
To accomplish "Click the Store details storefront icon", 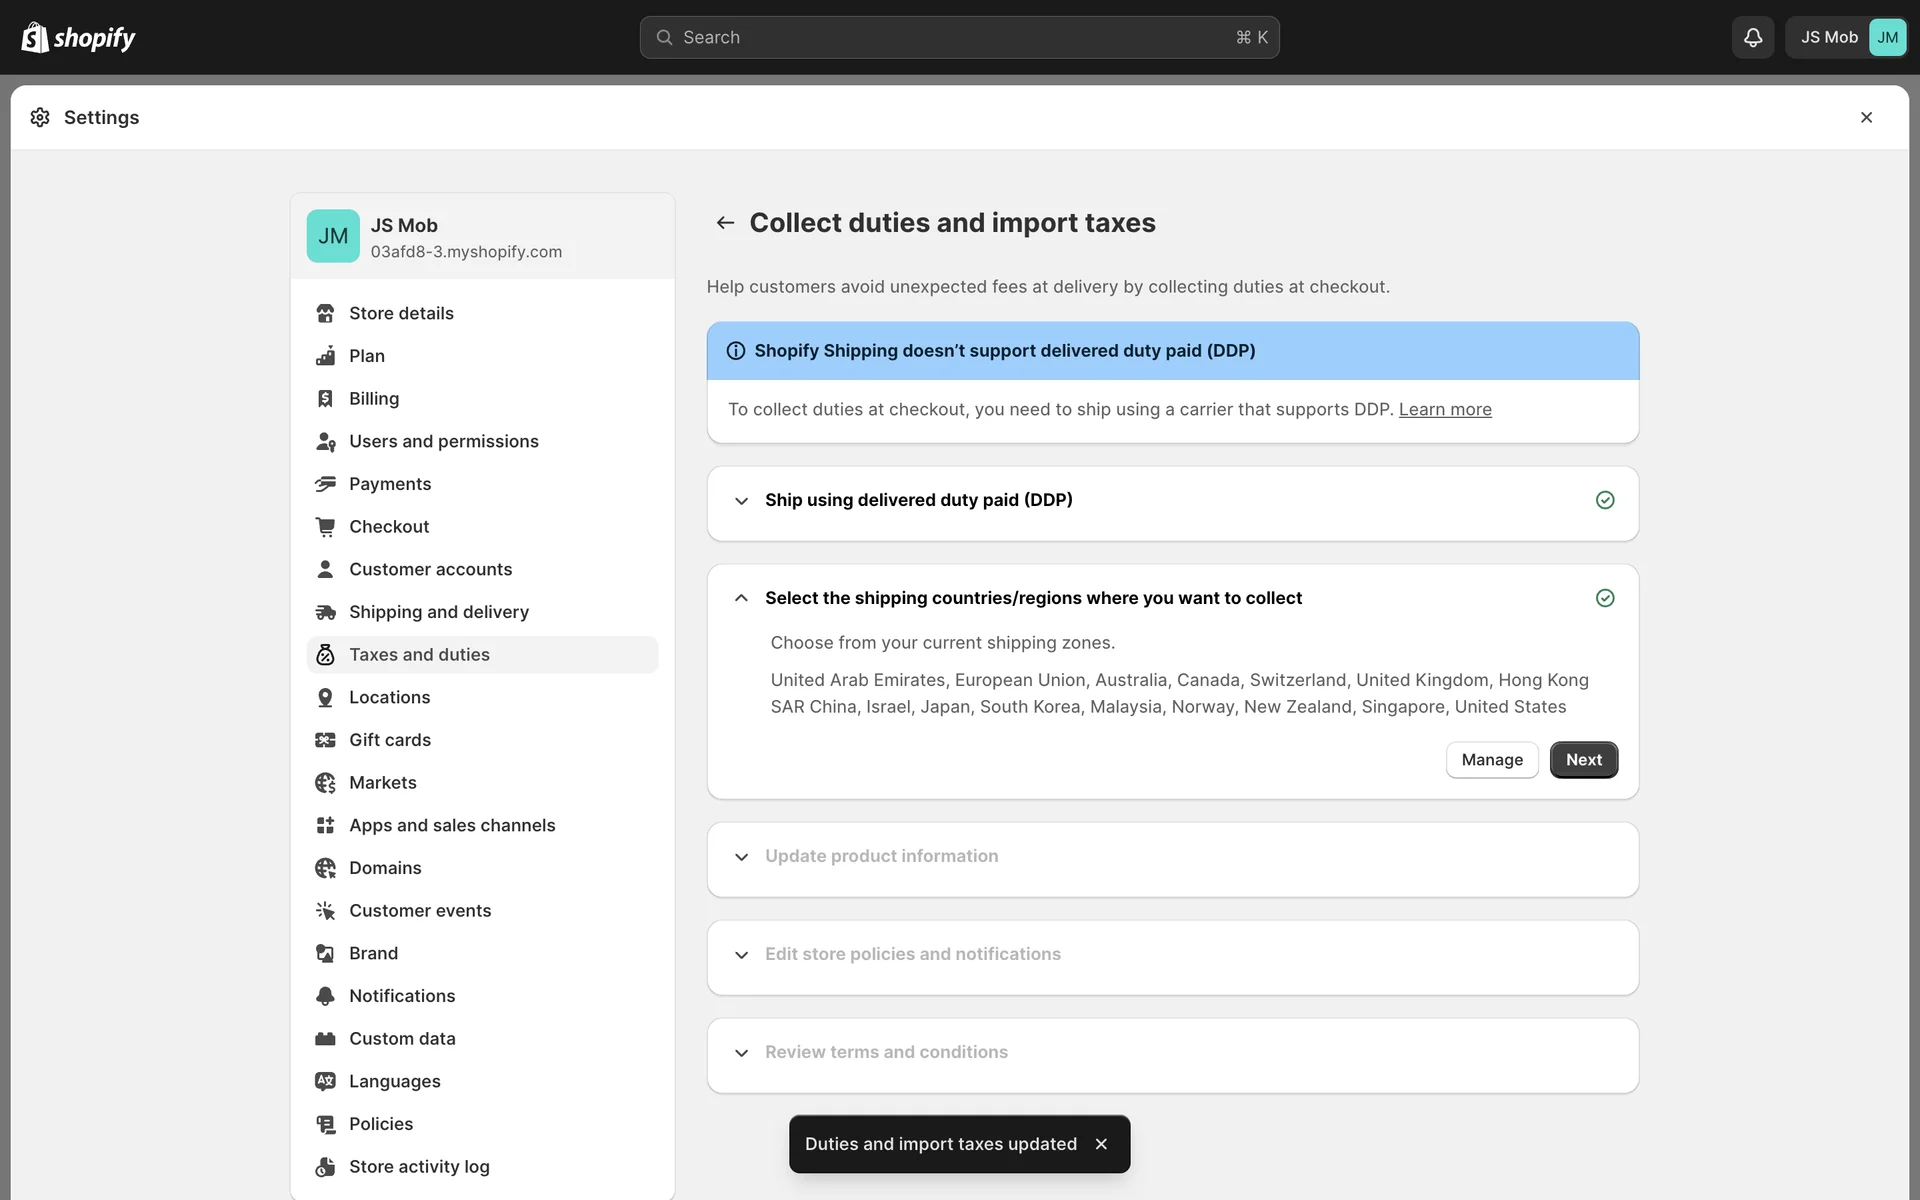I will coord(325,313).
